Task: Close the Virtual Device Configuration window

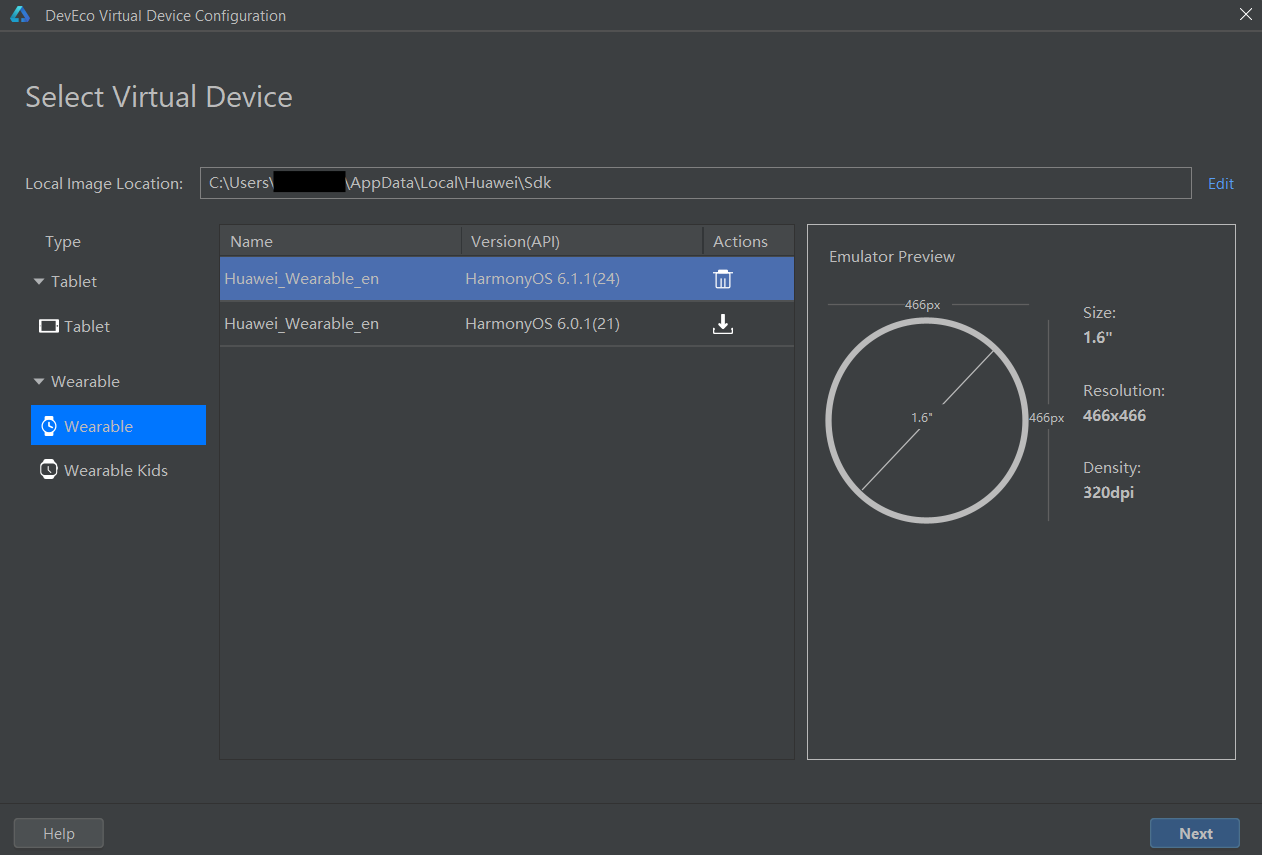Action: (1245, 15)
